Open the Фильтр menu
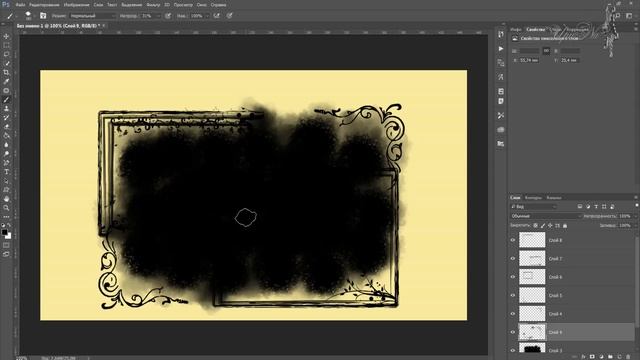 [x=153, y=5]
